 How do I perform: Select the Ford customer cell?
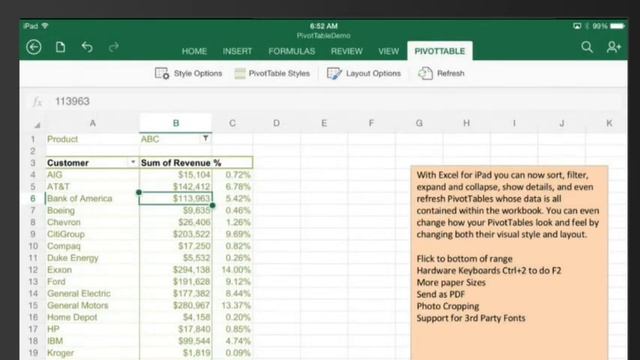pyautogui.click(x=93, y=282)
